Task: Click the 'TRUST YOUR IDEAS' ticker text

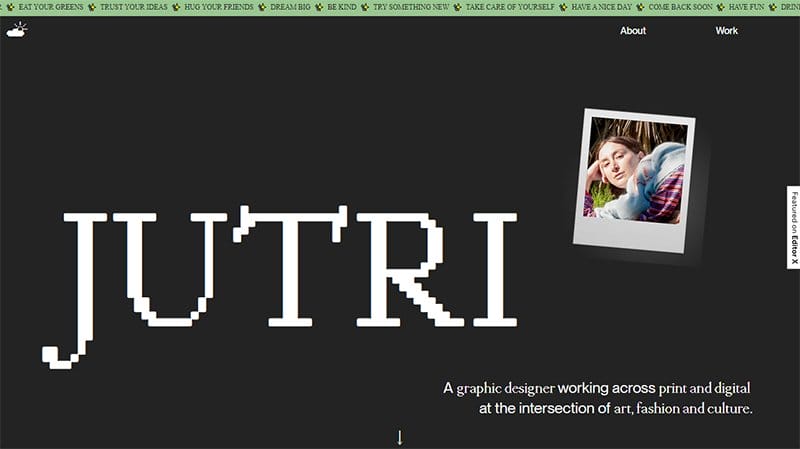Action: pyautogui.click(x=133, y=7)
